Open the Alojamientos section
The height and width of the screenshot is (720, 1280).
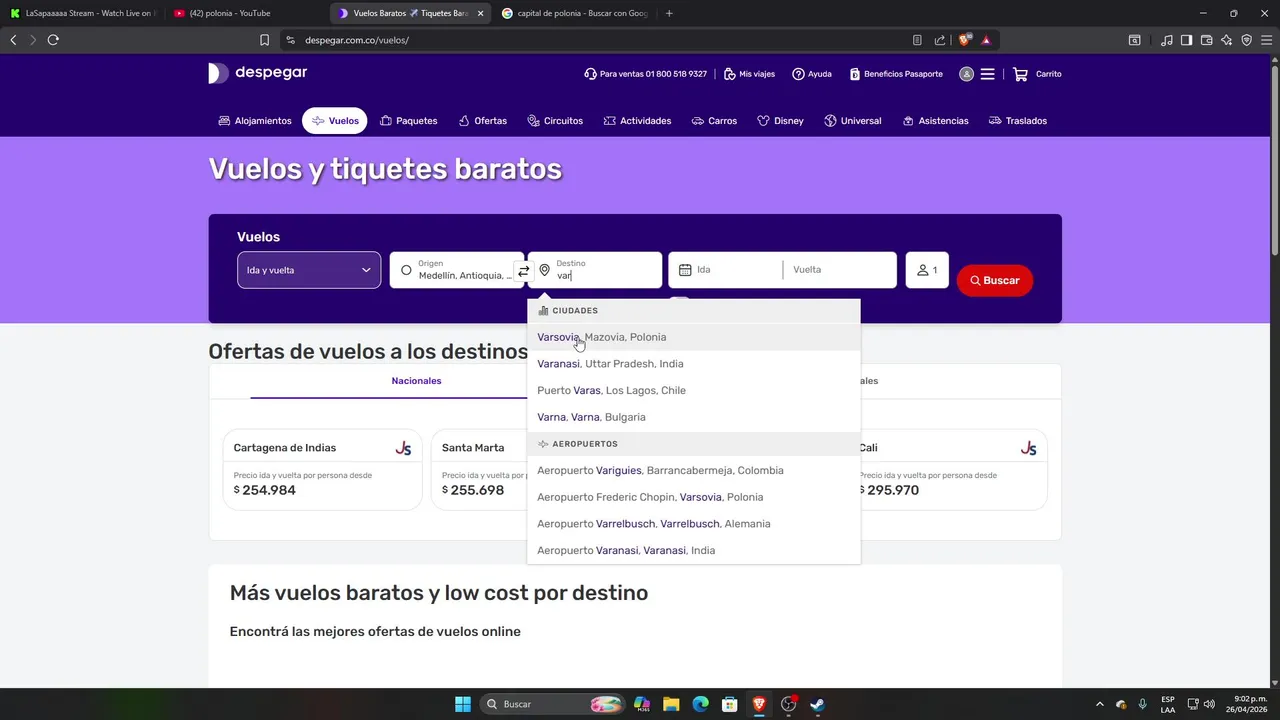point(255,121)
